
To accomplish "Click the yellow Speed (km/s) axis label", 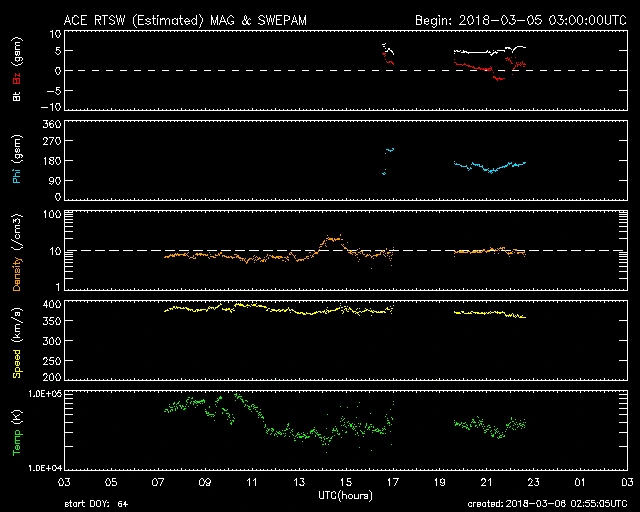I will tap(17, 340).
